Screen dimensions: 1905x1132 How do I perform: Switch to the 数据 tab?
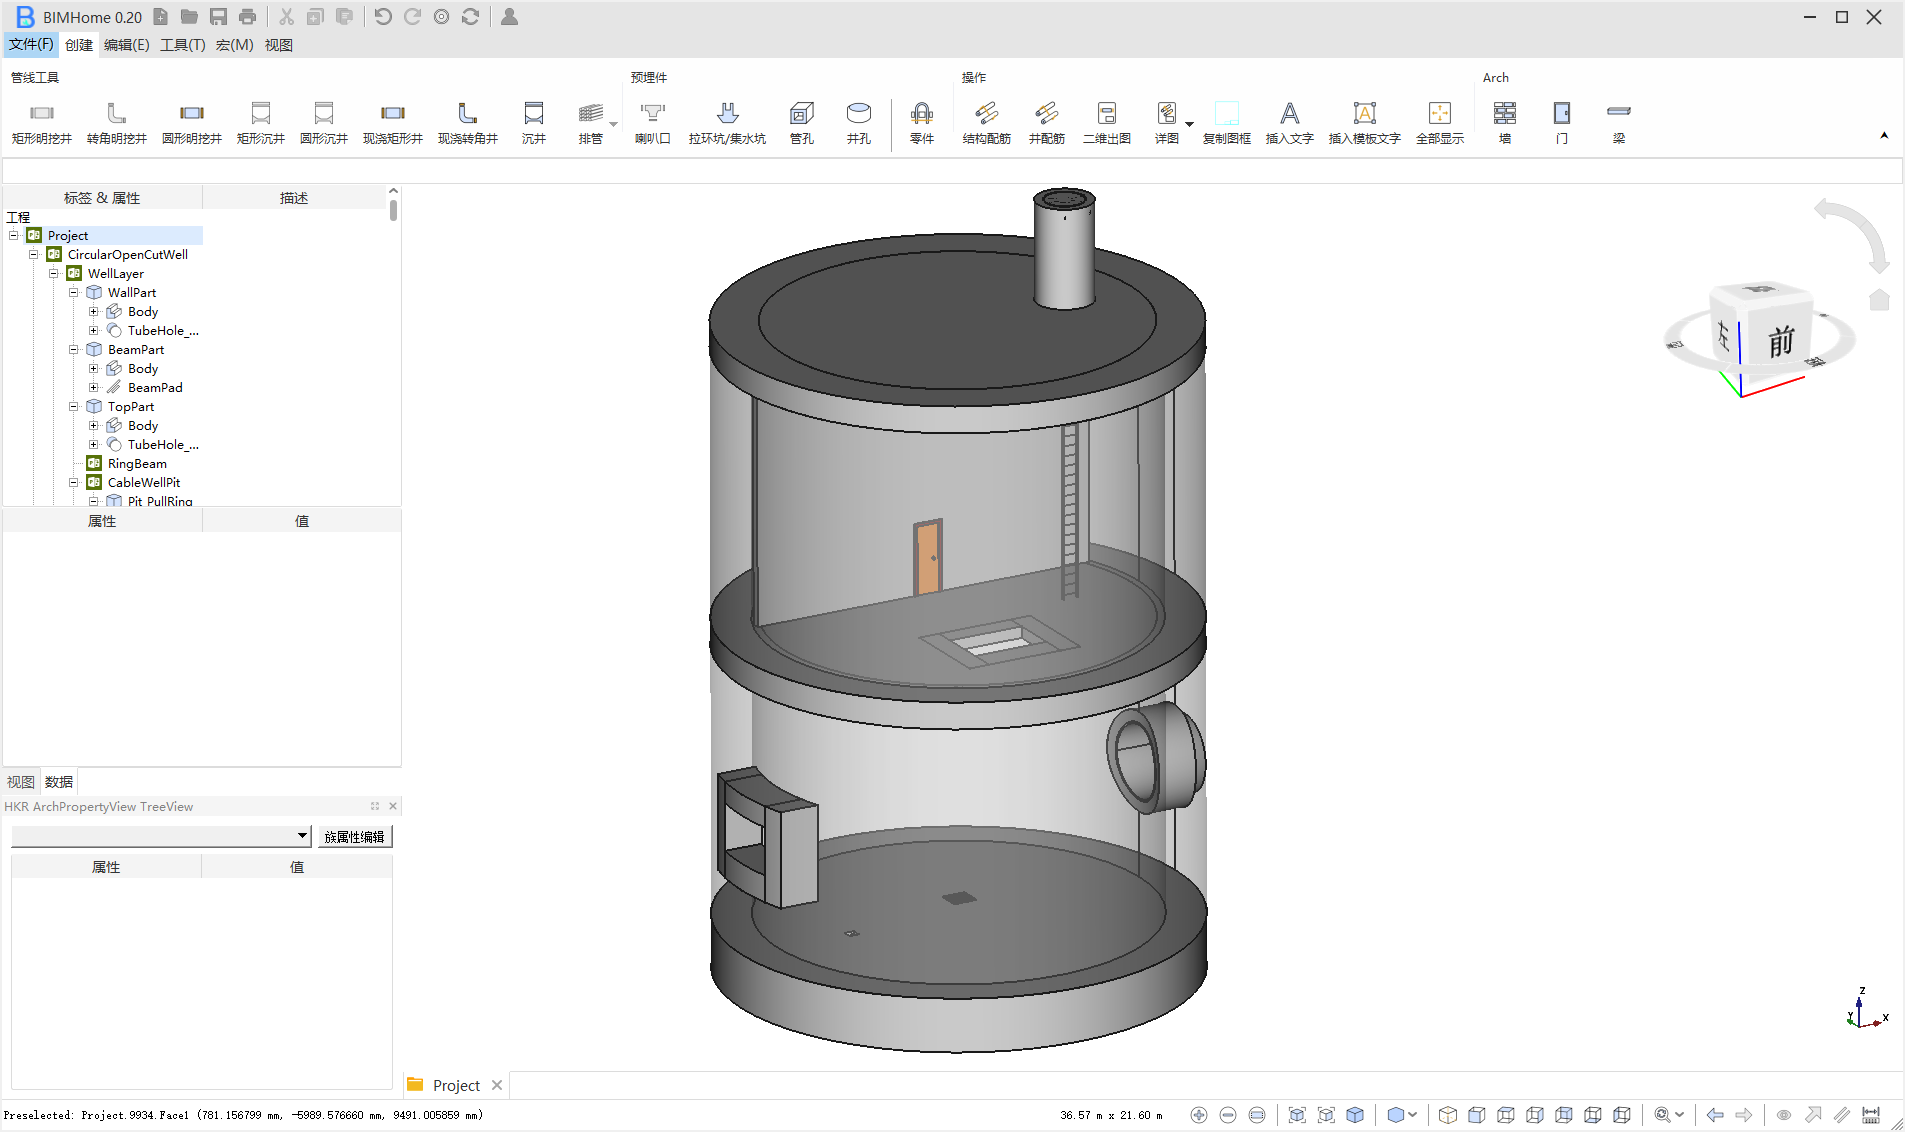click(59, 782)
